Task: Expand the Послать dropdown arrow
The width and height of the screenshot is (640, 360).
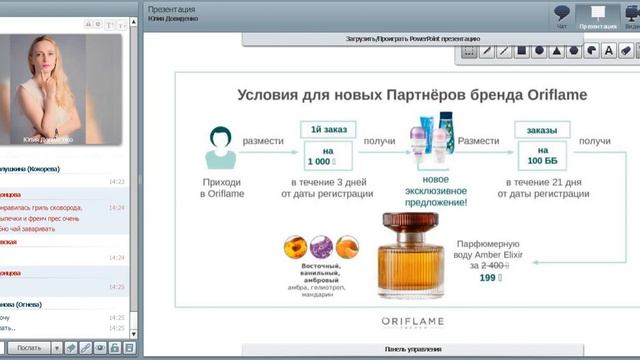Action: (x=57, y=348)
